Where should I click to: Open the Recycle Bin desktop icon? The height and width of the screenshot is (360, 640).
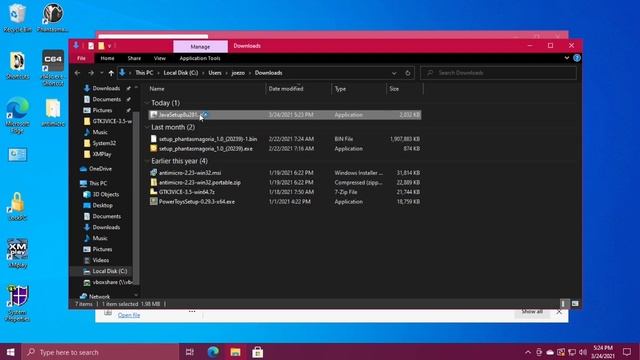(x=17, y=18)
